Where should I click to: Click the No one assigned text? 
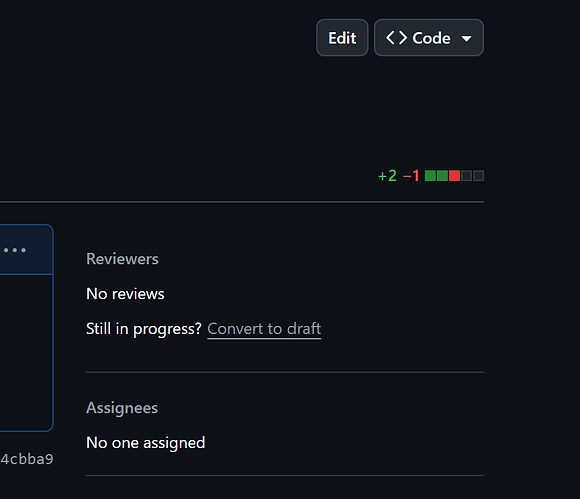145,443
